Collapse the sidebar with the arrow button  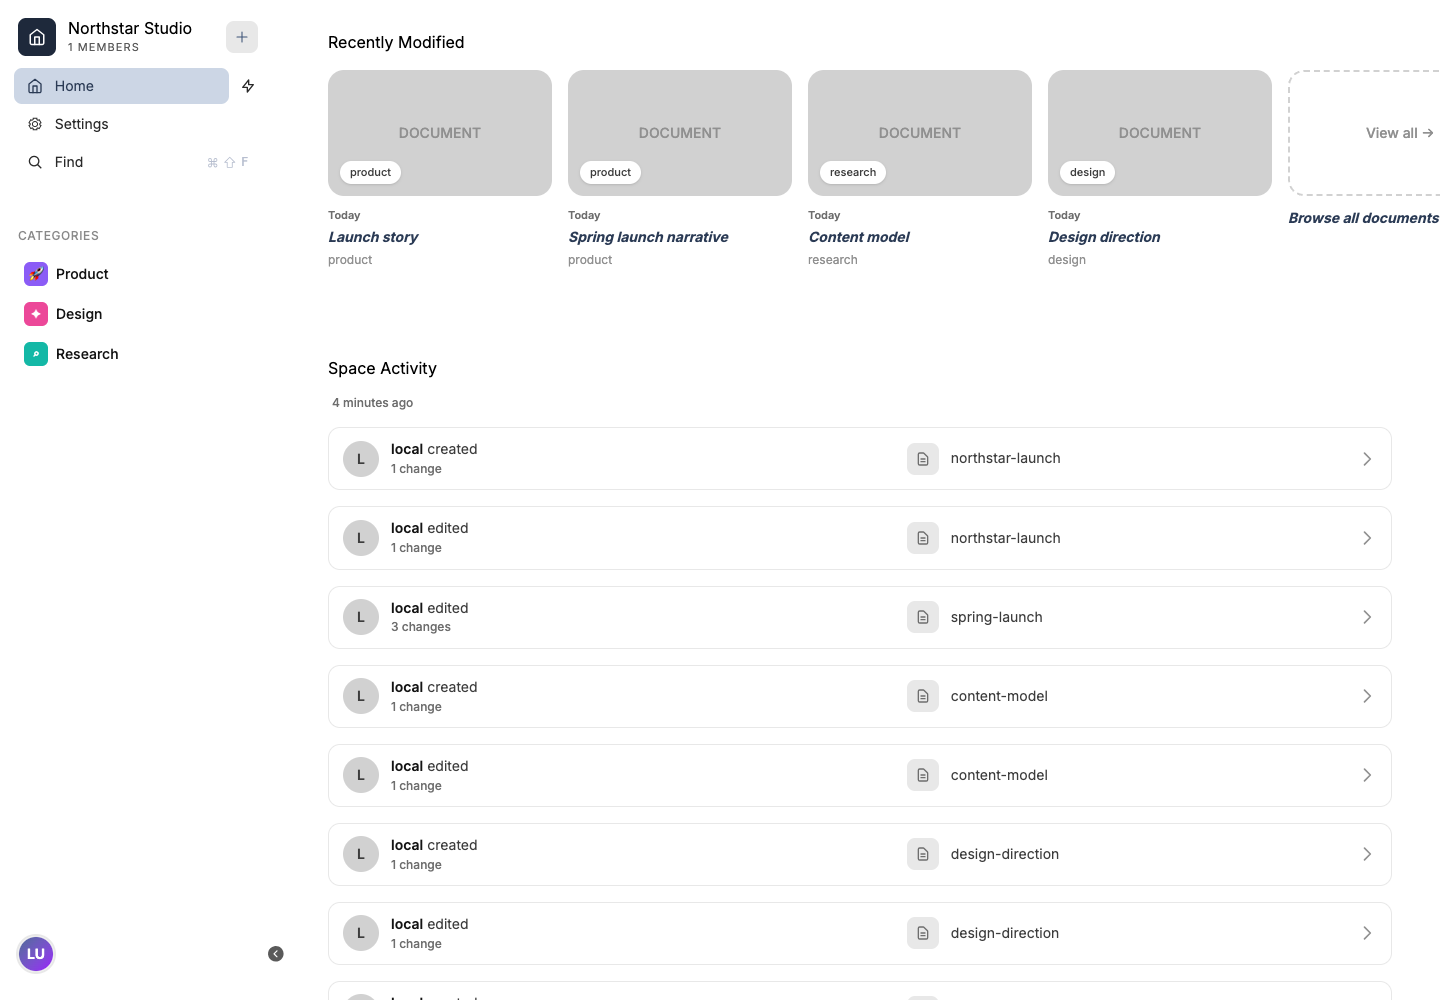click(276, 954)
